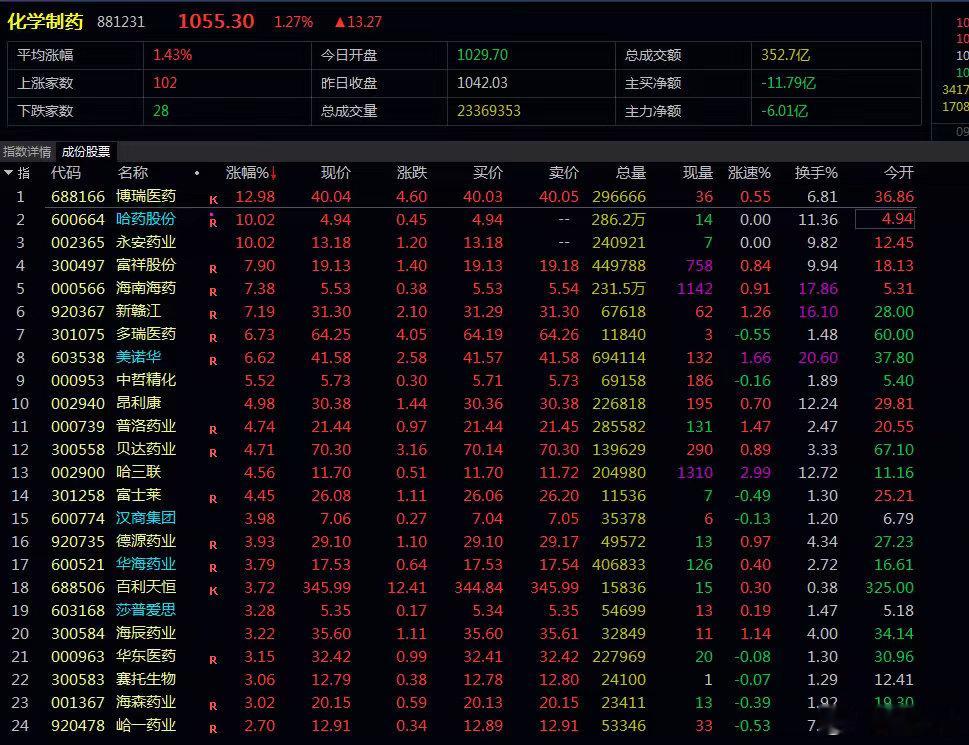Screen dimensions: 969x745
Task: Click the 今开 column header
Action: [x=899, y=173]
